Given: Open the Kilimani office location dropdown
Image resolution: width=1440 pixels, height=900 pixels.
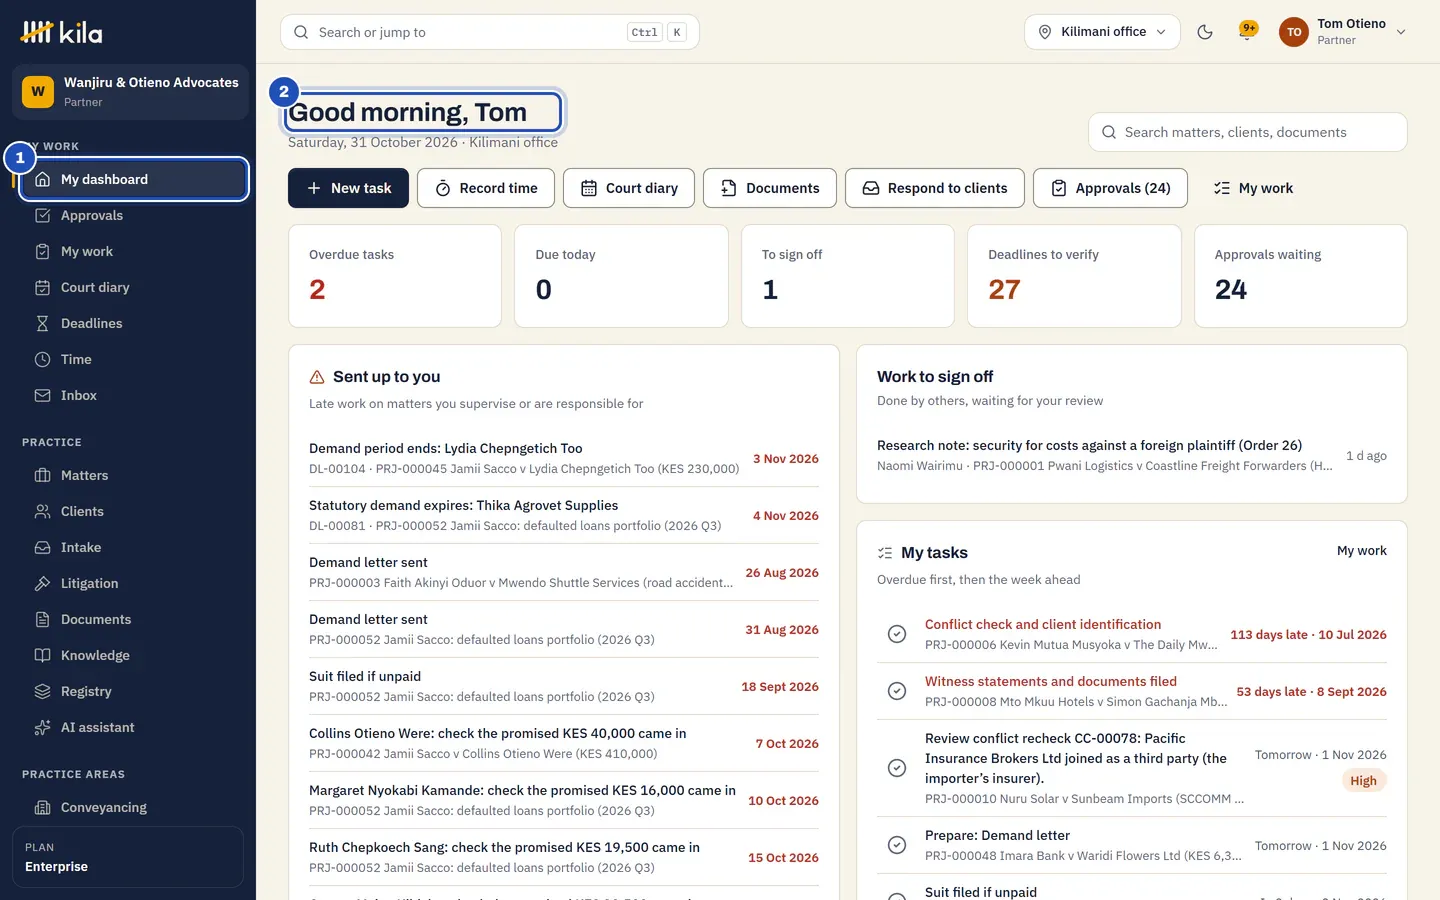Looking at the screenshot, I should [1102, 32].
